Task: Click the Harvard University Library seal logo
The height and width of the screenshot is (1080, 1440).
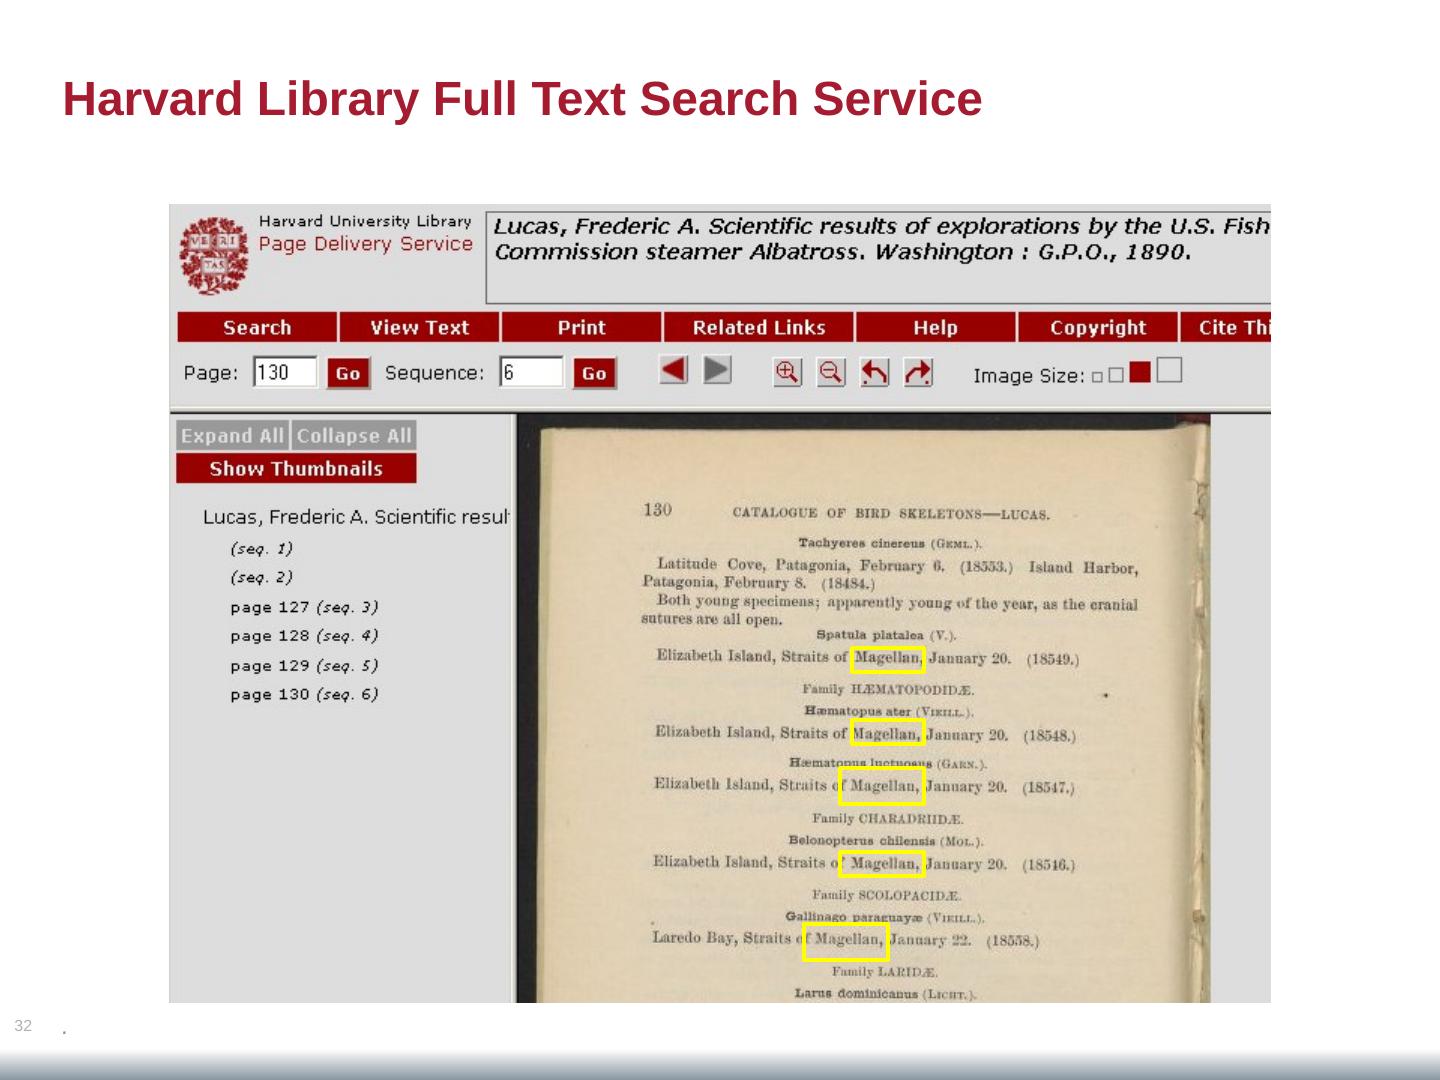Action: tap(213, 254)
